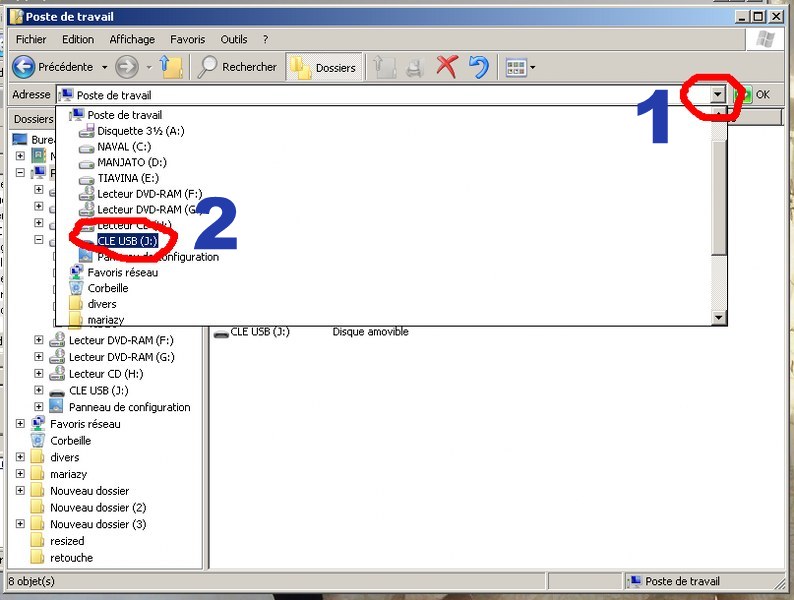794x600 pixels.
Task: Open the Rechercher search tool
Action: (237, 67)
